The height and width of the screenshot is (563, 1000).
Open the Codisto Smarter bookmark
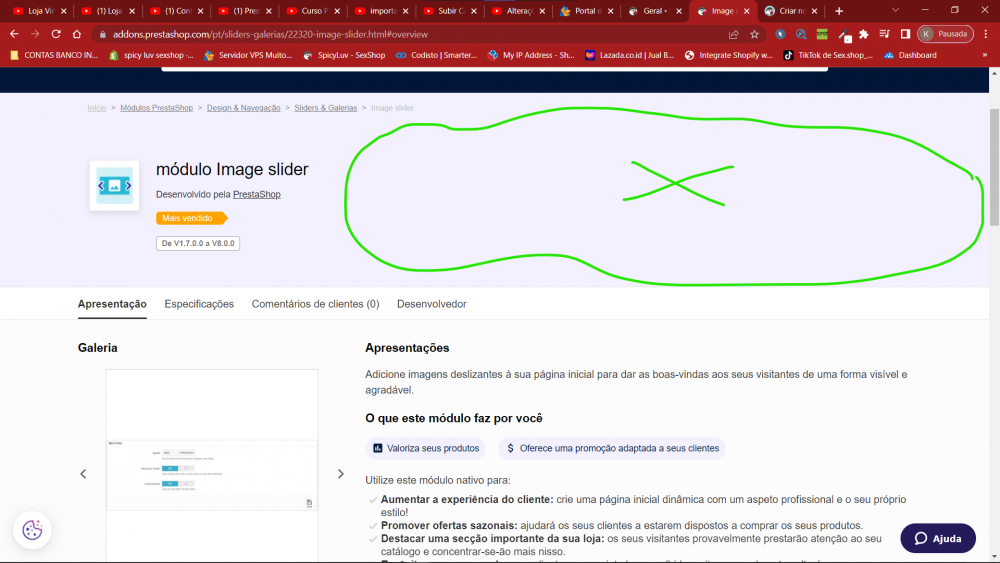pyautogui.click(x=436, y=55)
